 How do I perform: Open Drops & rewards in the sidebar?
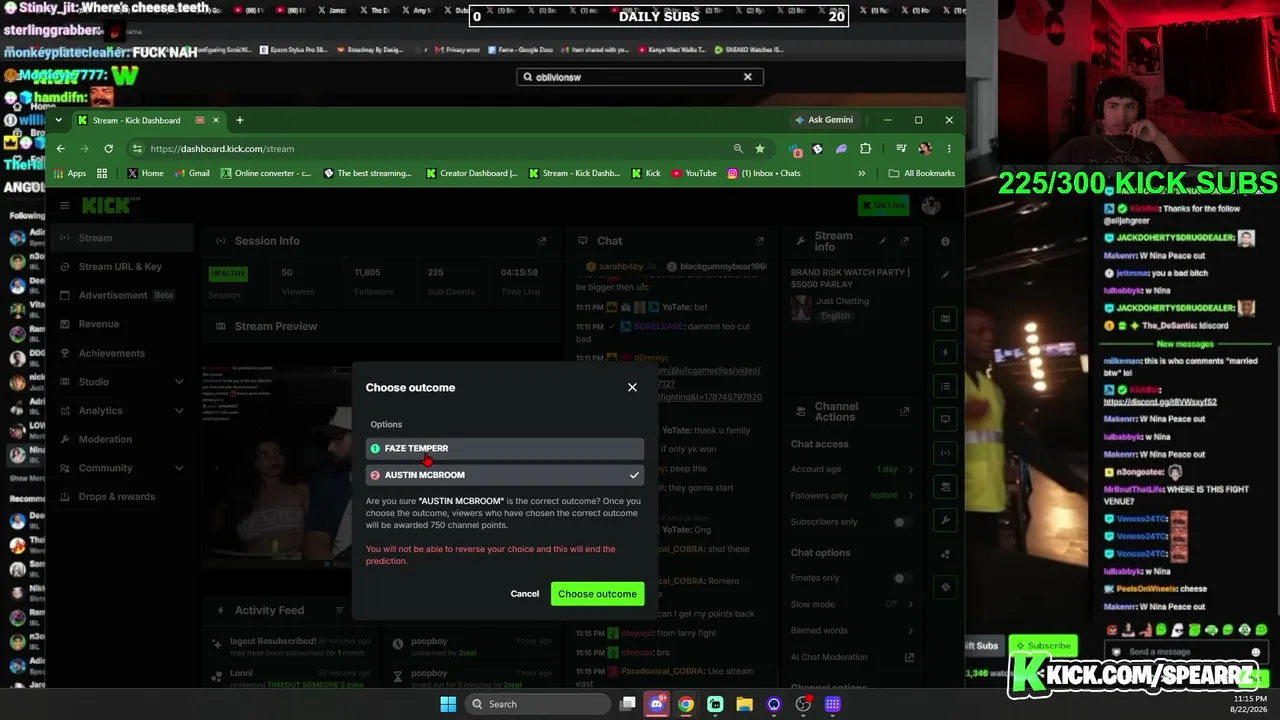coord(117,497)
